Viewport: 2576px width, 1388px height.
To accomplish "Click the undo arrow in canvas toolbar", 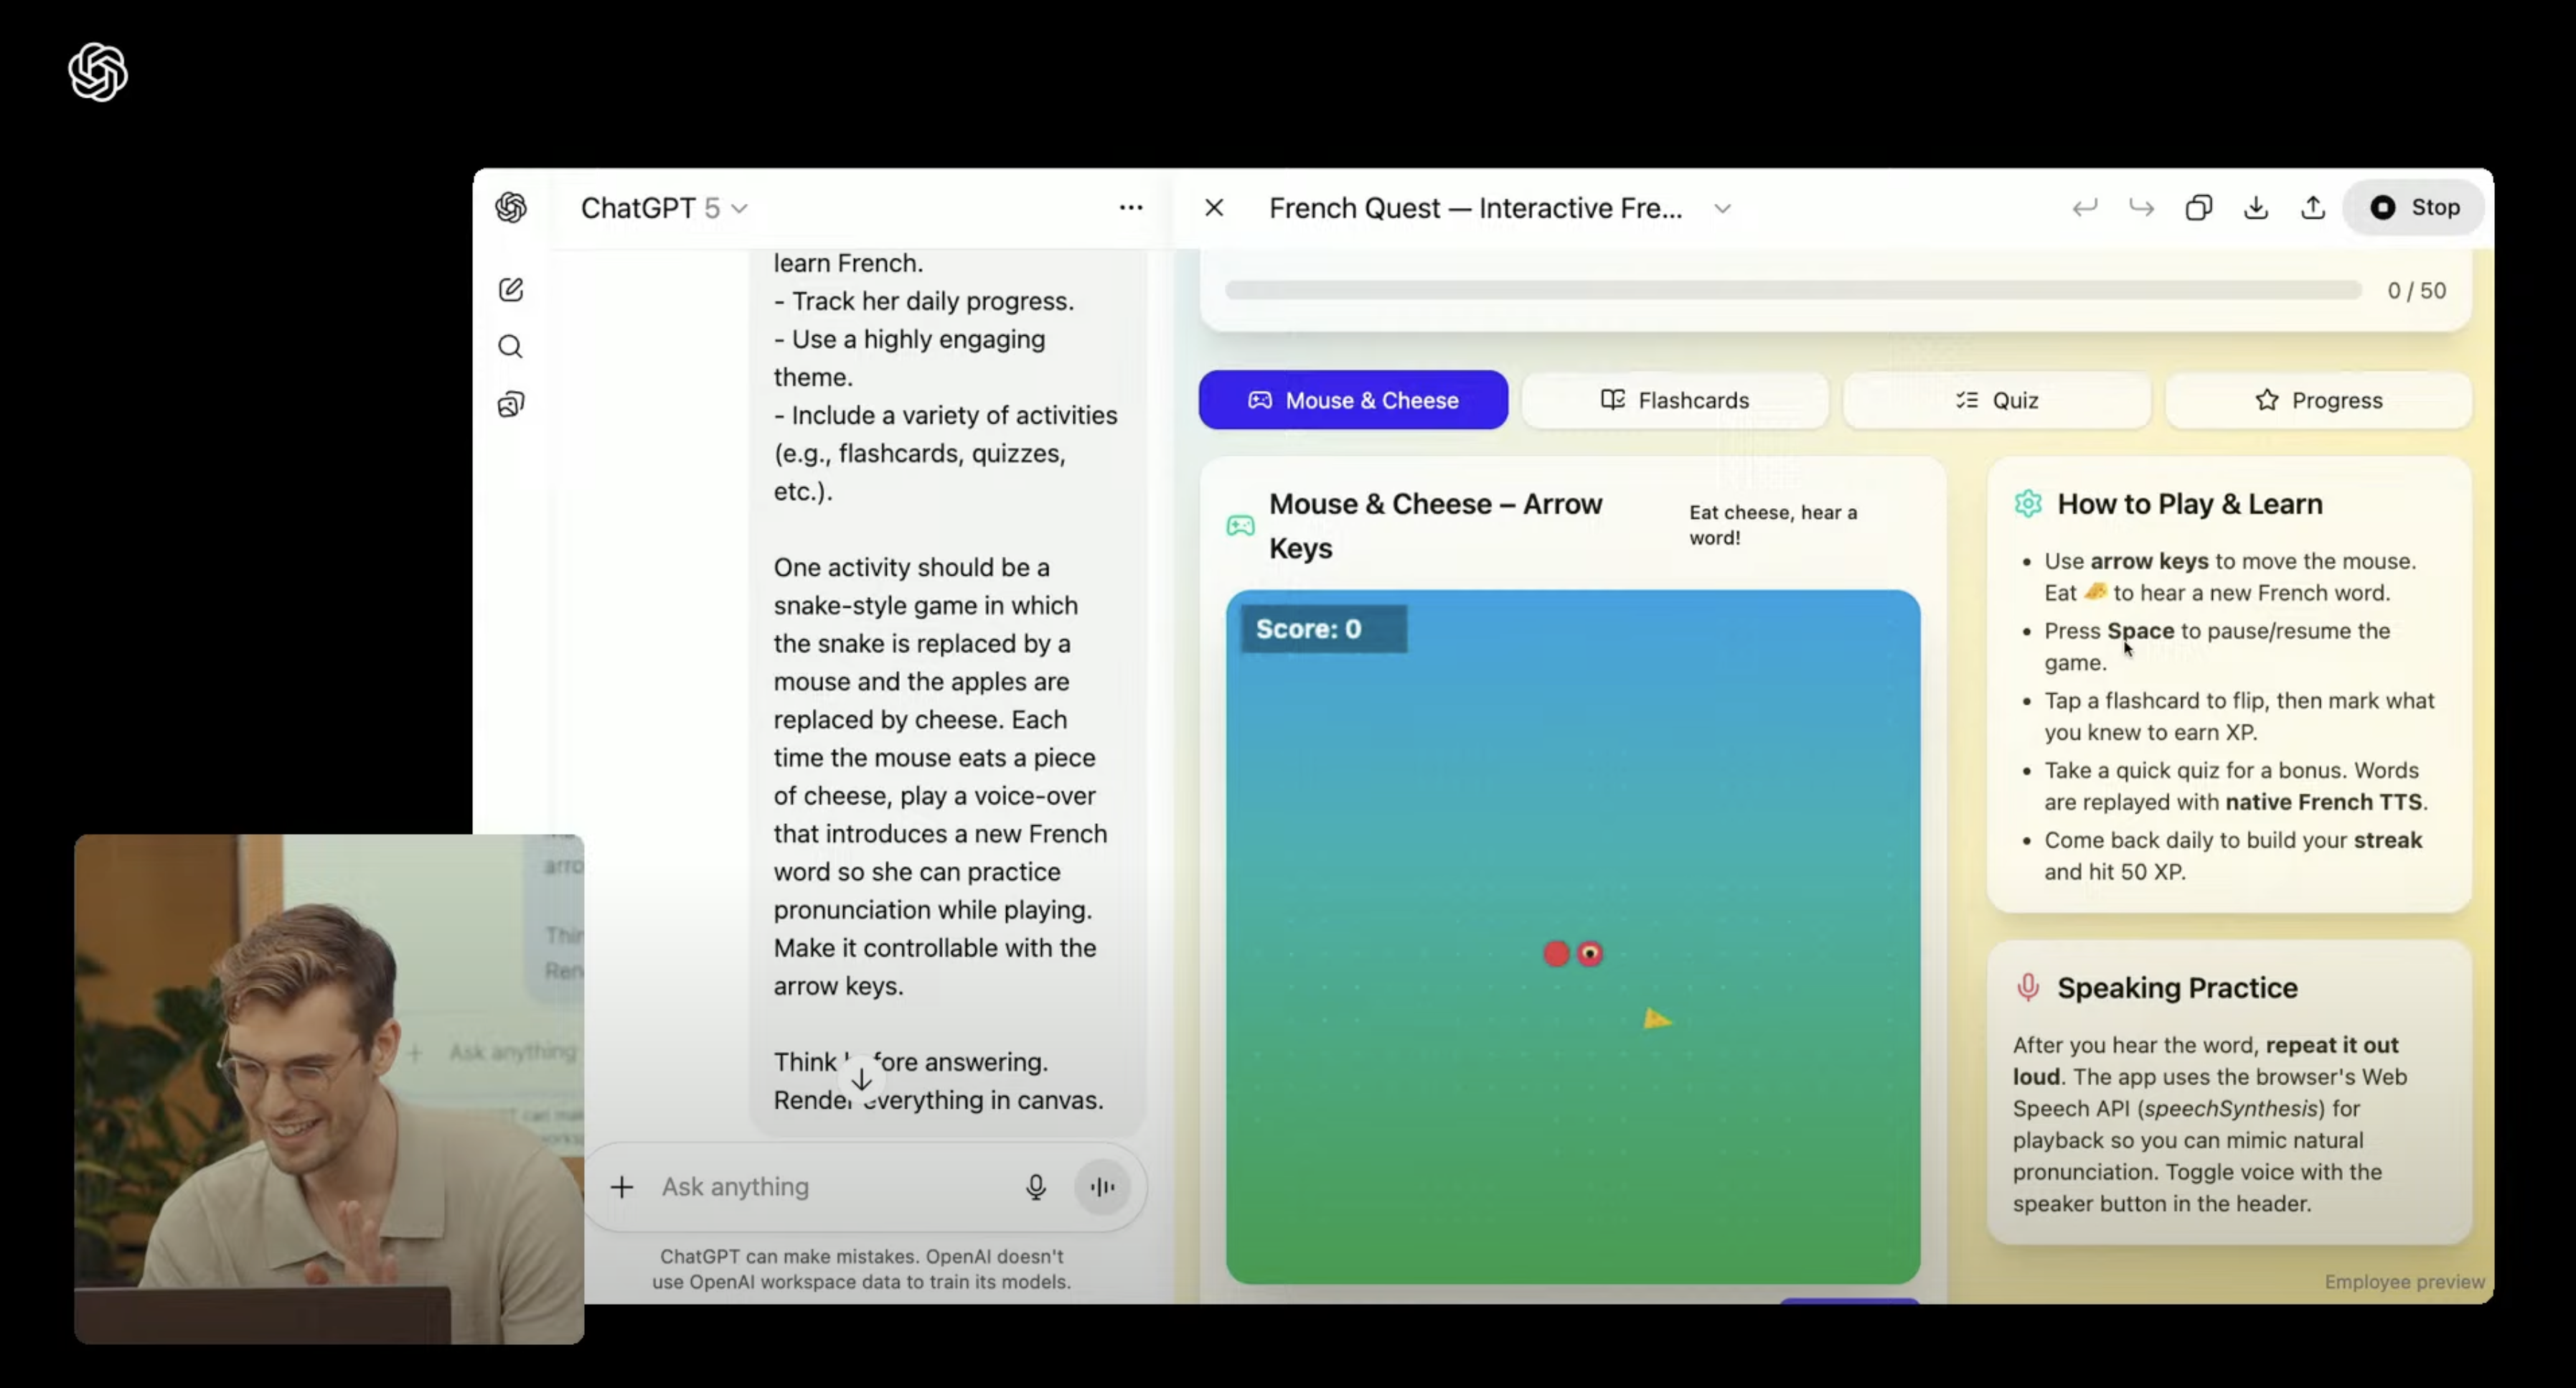I will (x=2084, y=207).
